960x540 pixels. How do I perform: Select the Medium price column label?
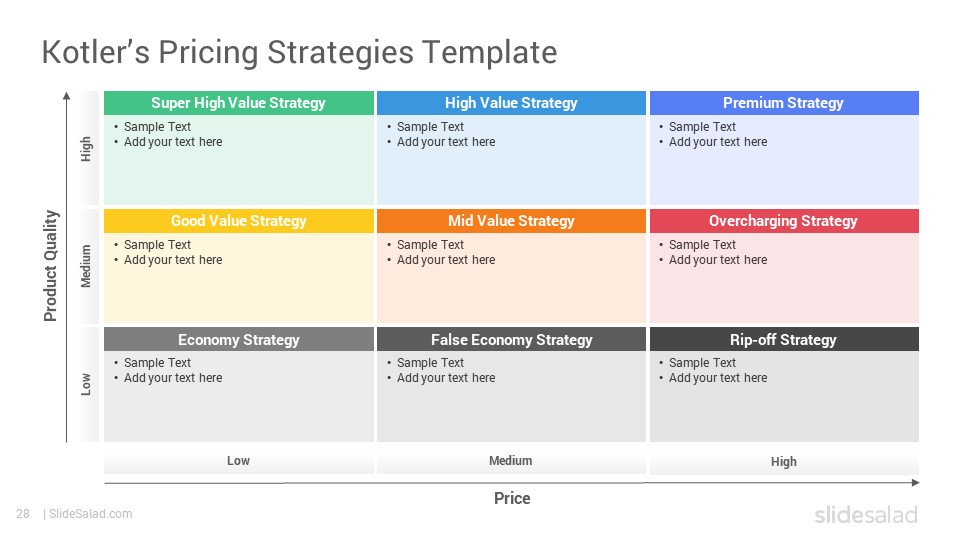(x=511, y=460)
